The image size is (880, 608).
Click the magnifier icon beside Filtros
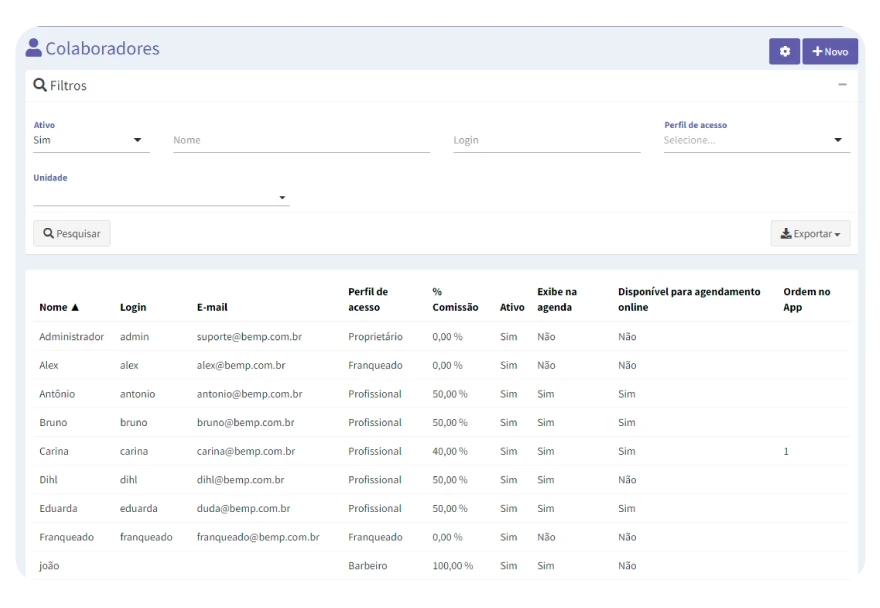point(40,85)
